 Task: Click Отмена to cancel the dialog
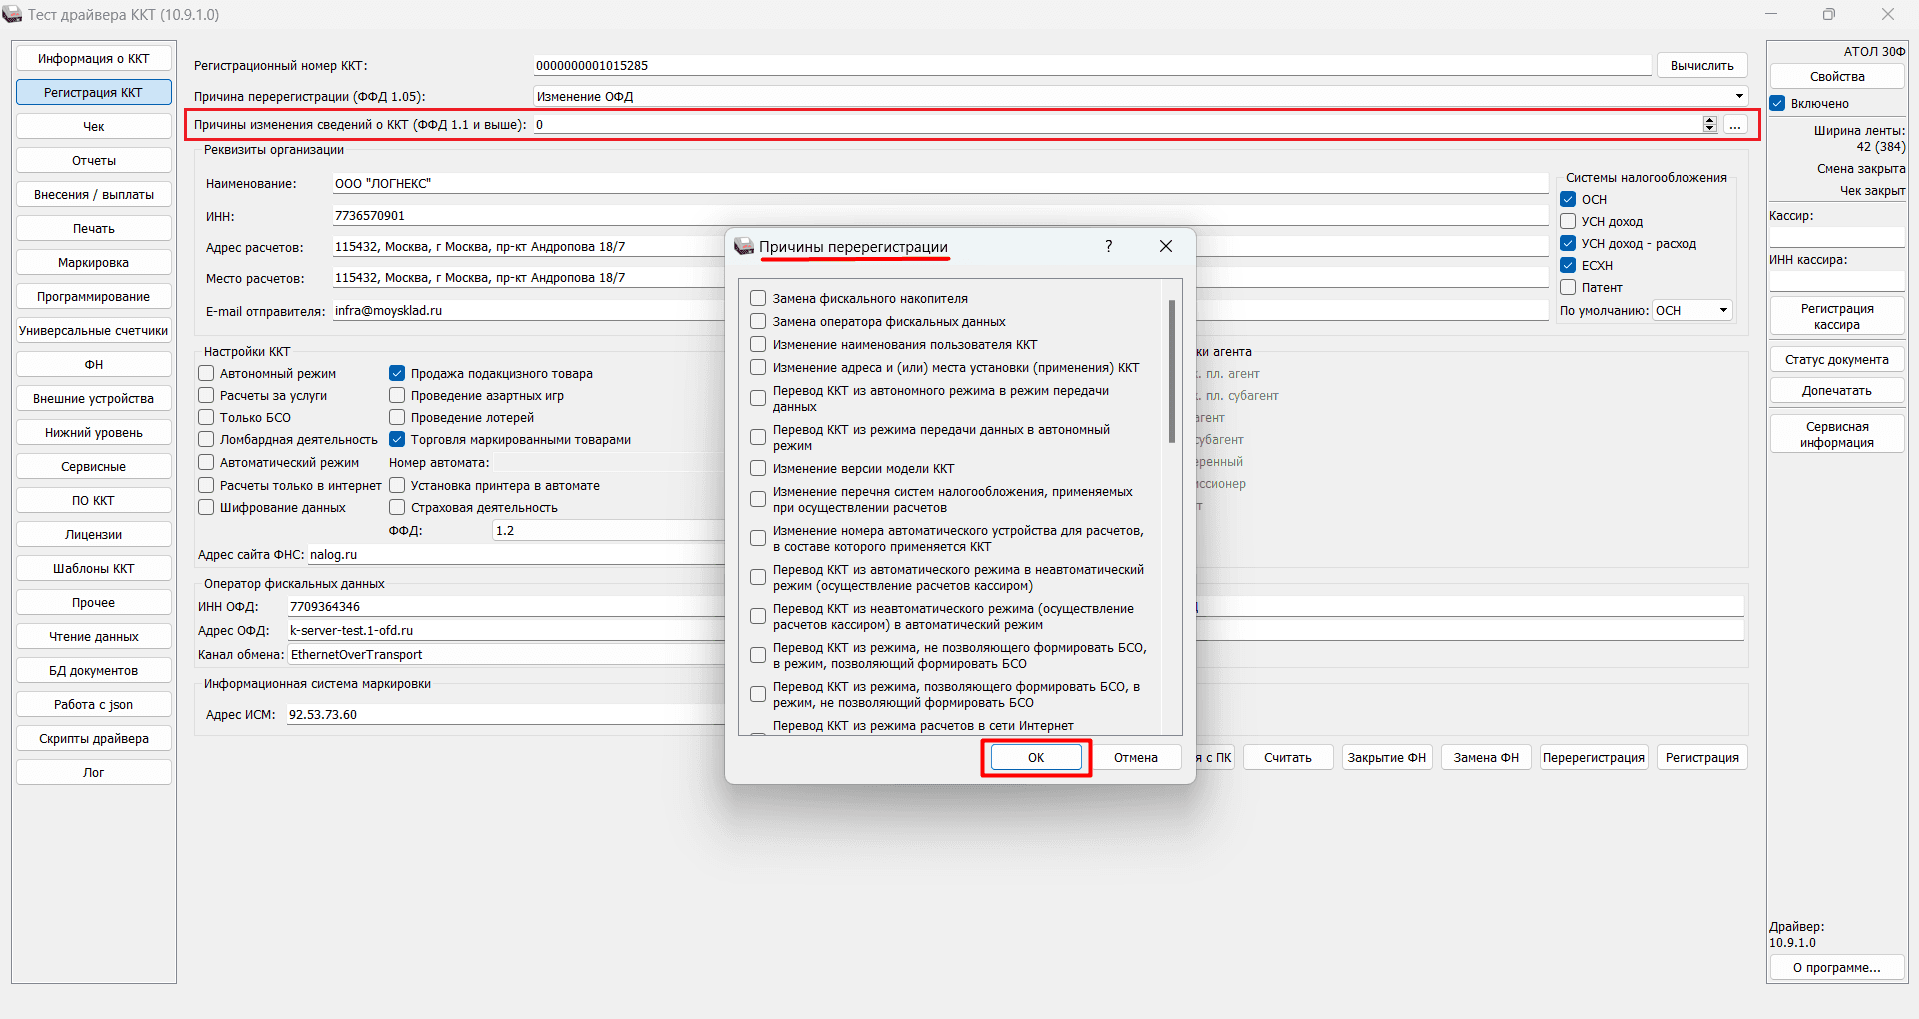(x=1135, y=758)
